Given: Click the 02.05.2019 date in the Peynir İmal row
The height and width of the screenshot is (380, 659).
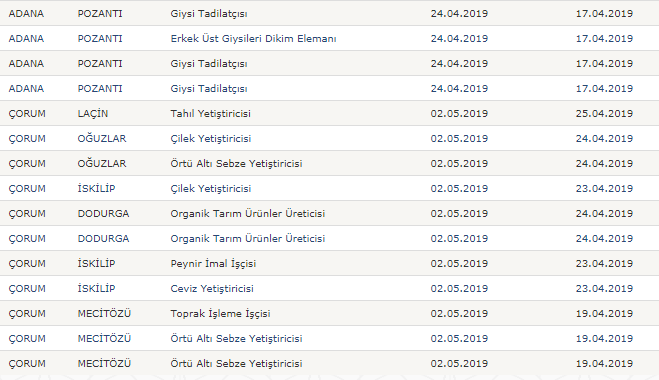Looking at the screenshot, I should click(x=459, y=264).
